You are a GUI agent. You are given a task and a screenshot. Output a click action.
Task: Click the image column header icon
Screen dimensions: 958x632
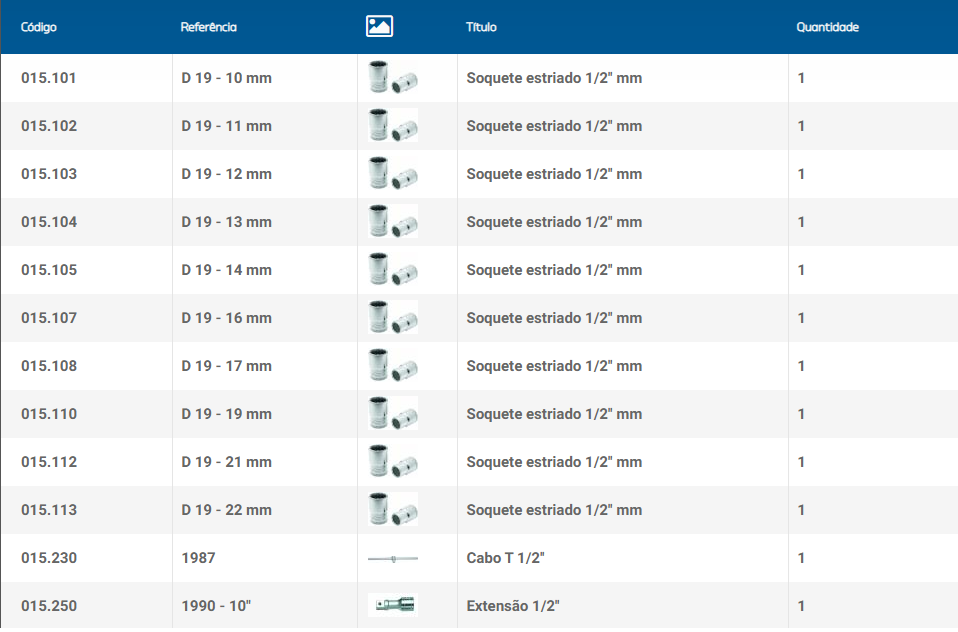coord(379,27)
